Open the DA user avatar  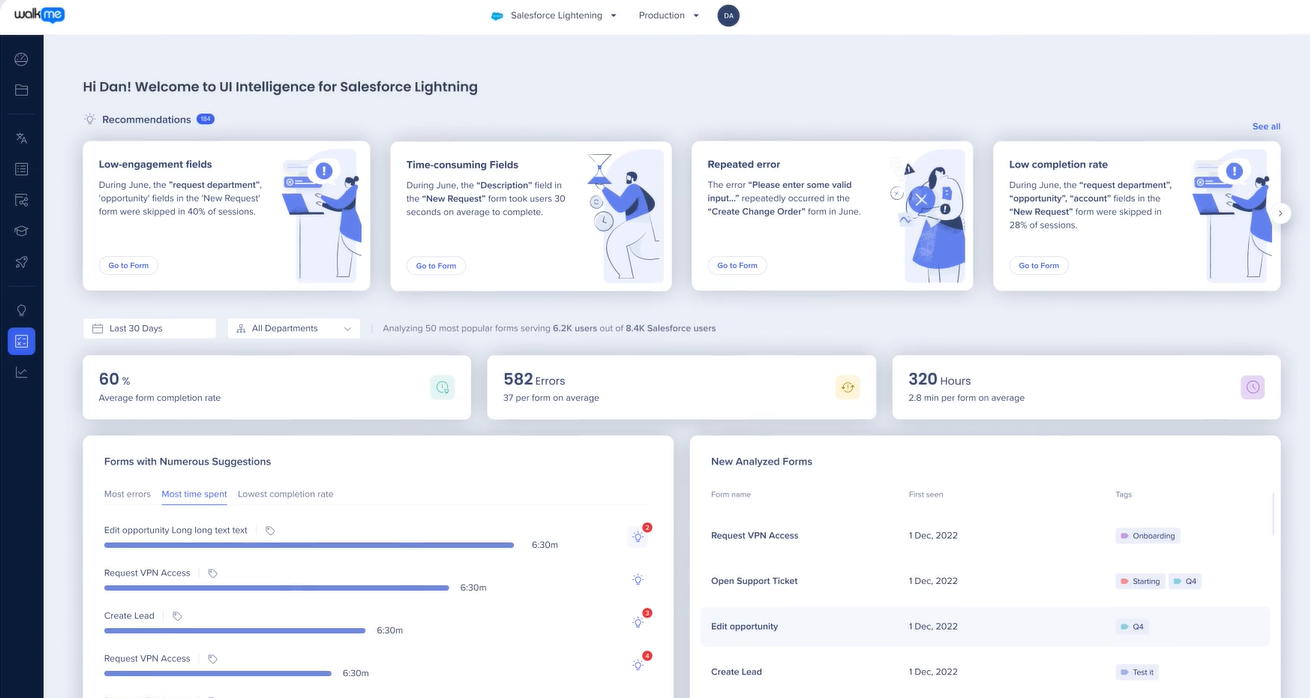728,16
